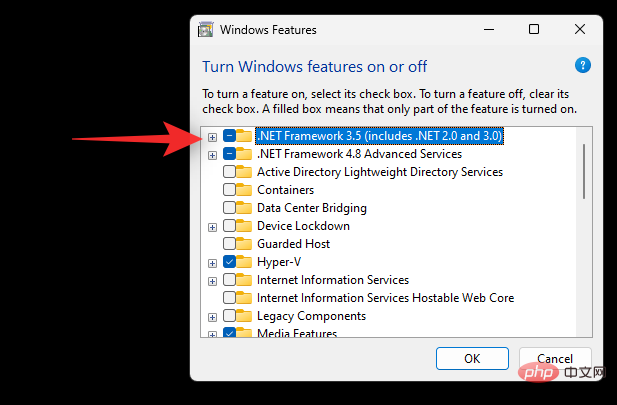This screenshot has height=405, width=617.
Task: Click the Legacy Components folder icon
Action: pyautogui.click(x=245, y=316)
